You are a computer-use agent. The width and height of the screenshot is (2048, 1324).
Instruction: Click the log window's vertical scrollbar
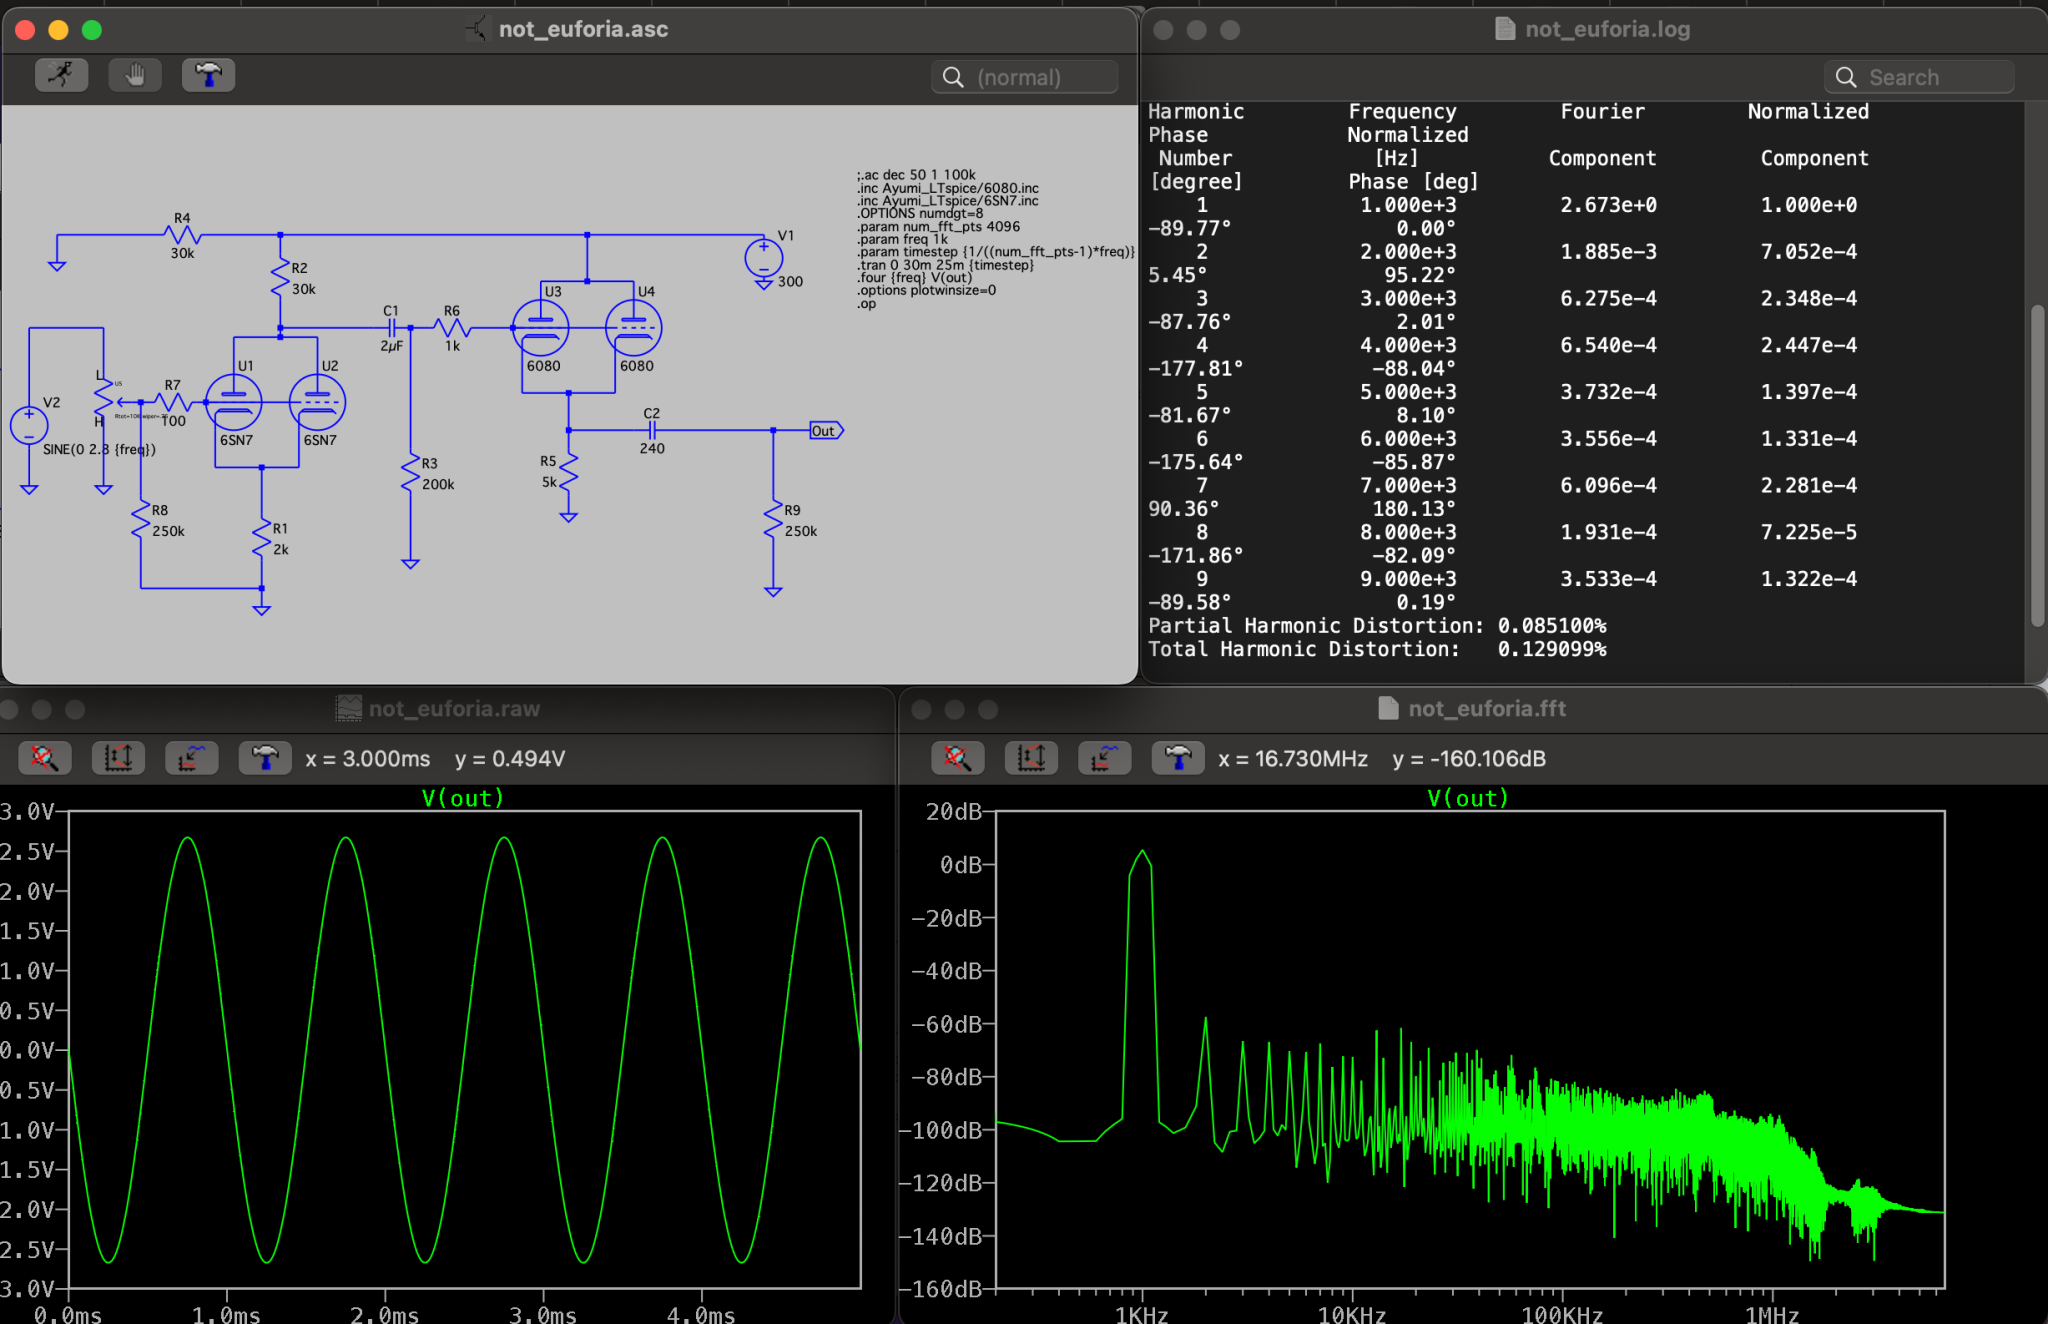click(2037, 465)
